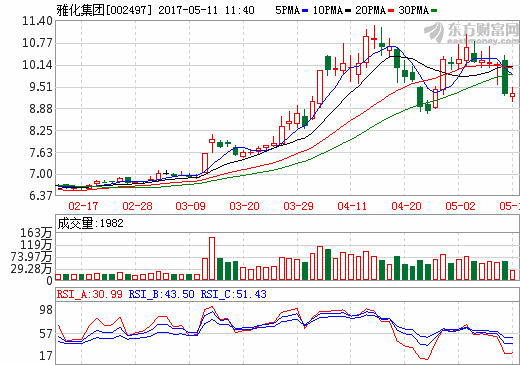Click the 10PMA legend label

328,10
